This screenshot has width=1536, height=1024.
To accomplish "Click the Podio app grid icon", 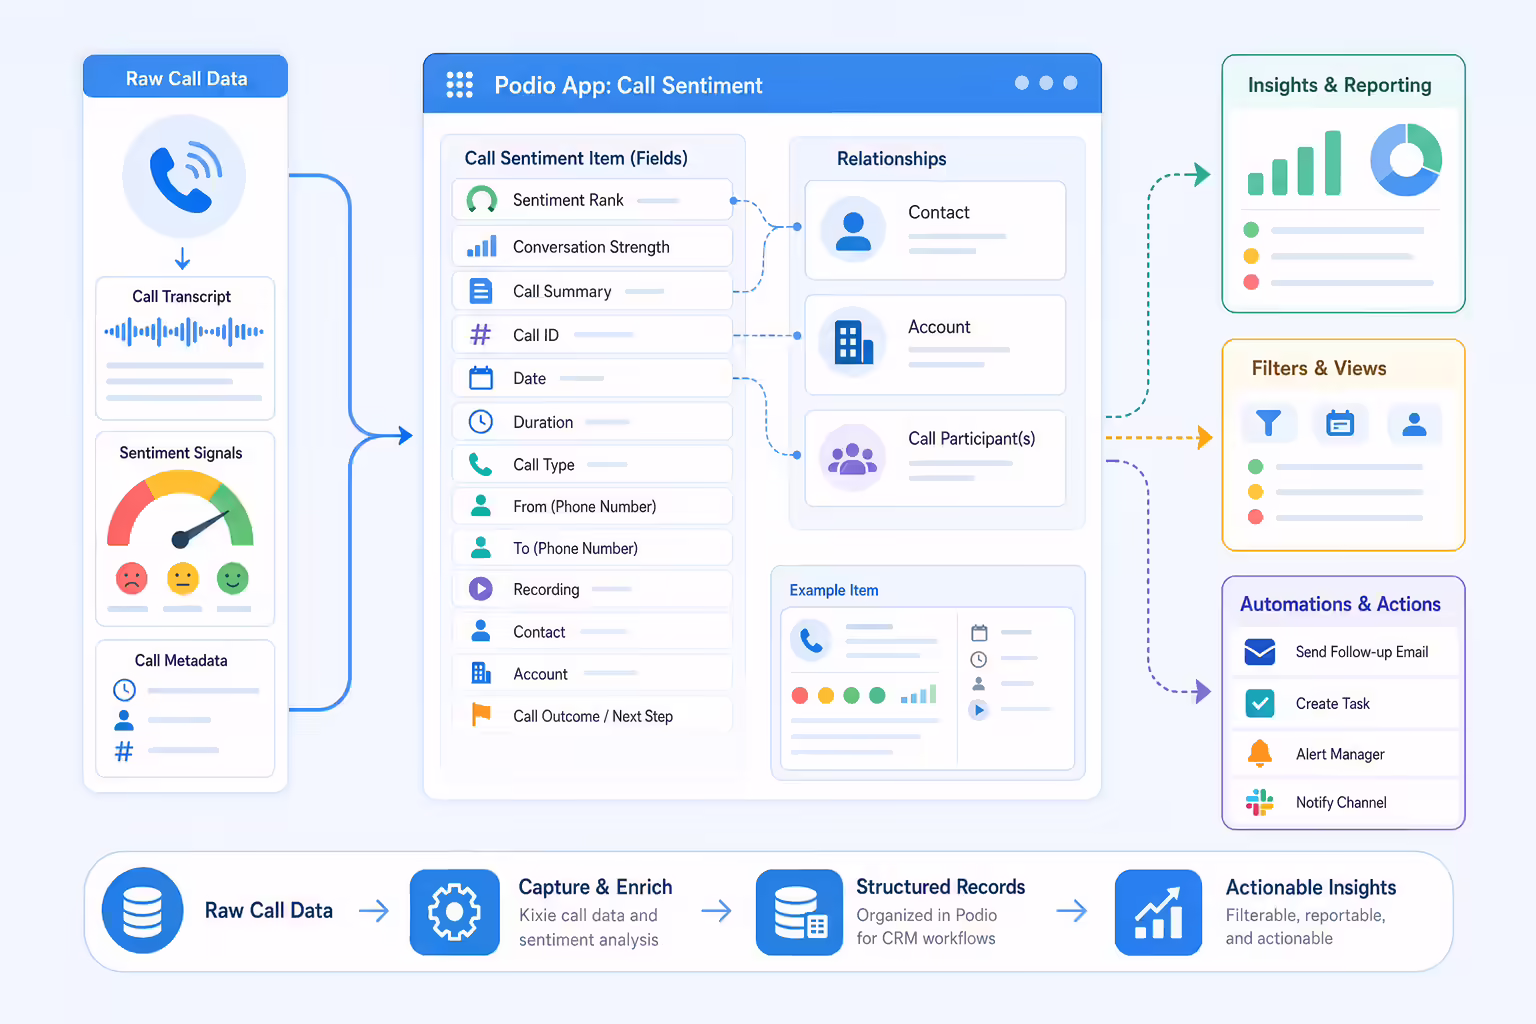I will click(x=459, y=85).
